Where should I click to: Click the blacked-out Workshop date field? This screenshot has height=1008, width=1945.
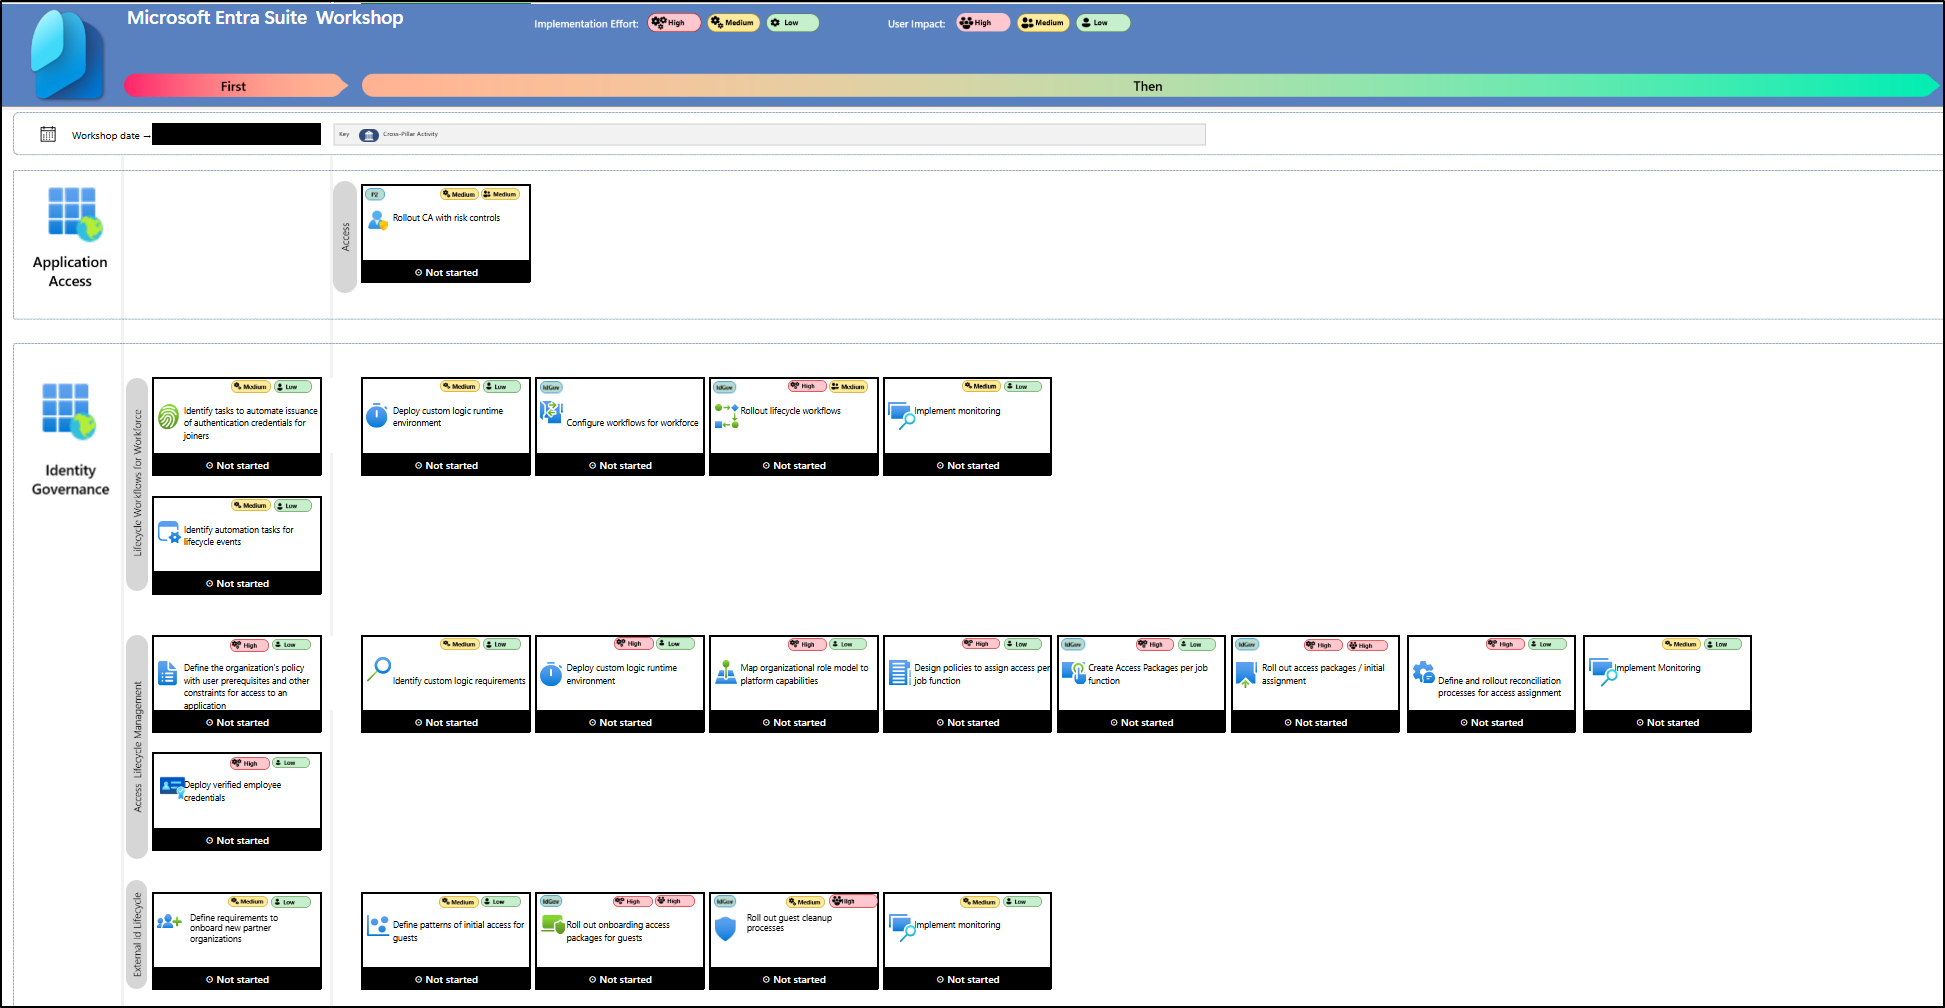236,135
